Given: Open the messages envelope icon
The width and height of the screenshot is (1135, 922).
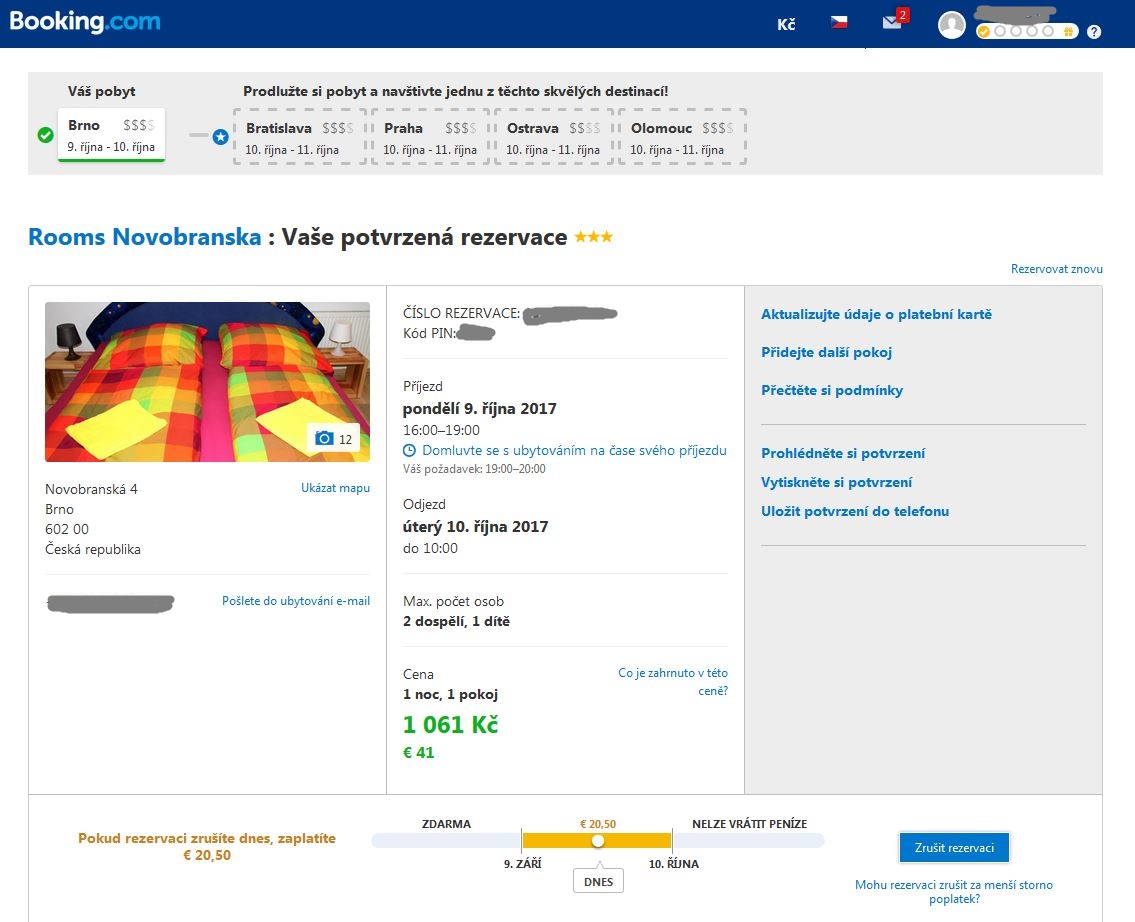Looking at the screenshot, I should (892, 23).
